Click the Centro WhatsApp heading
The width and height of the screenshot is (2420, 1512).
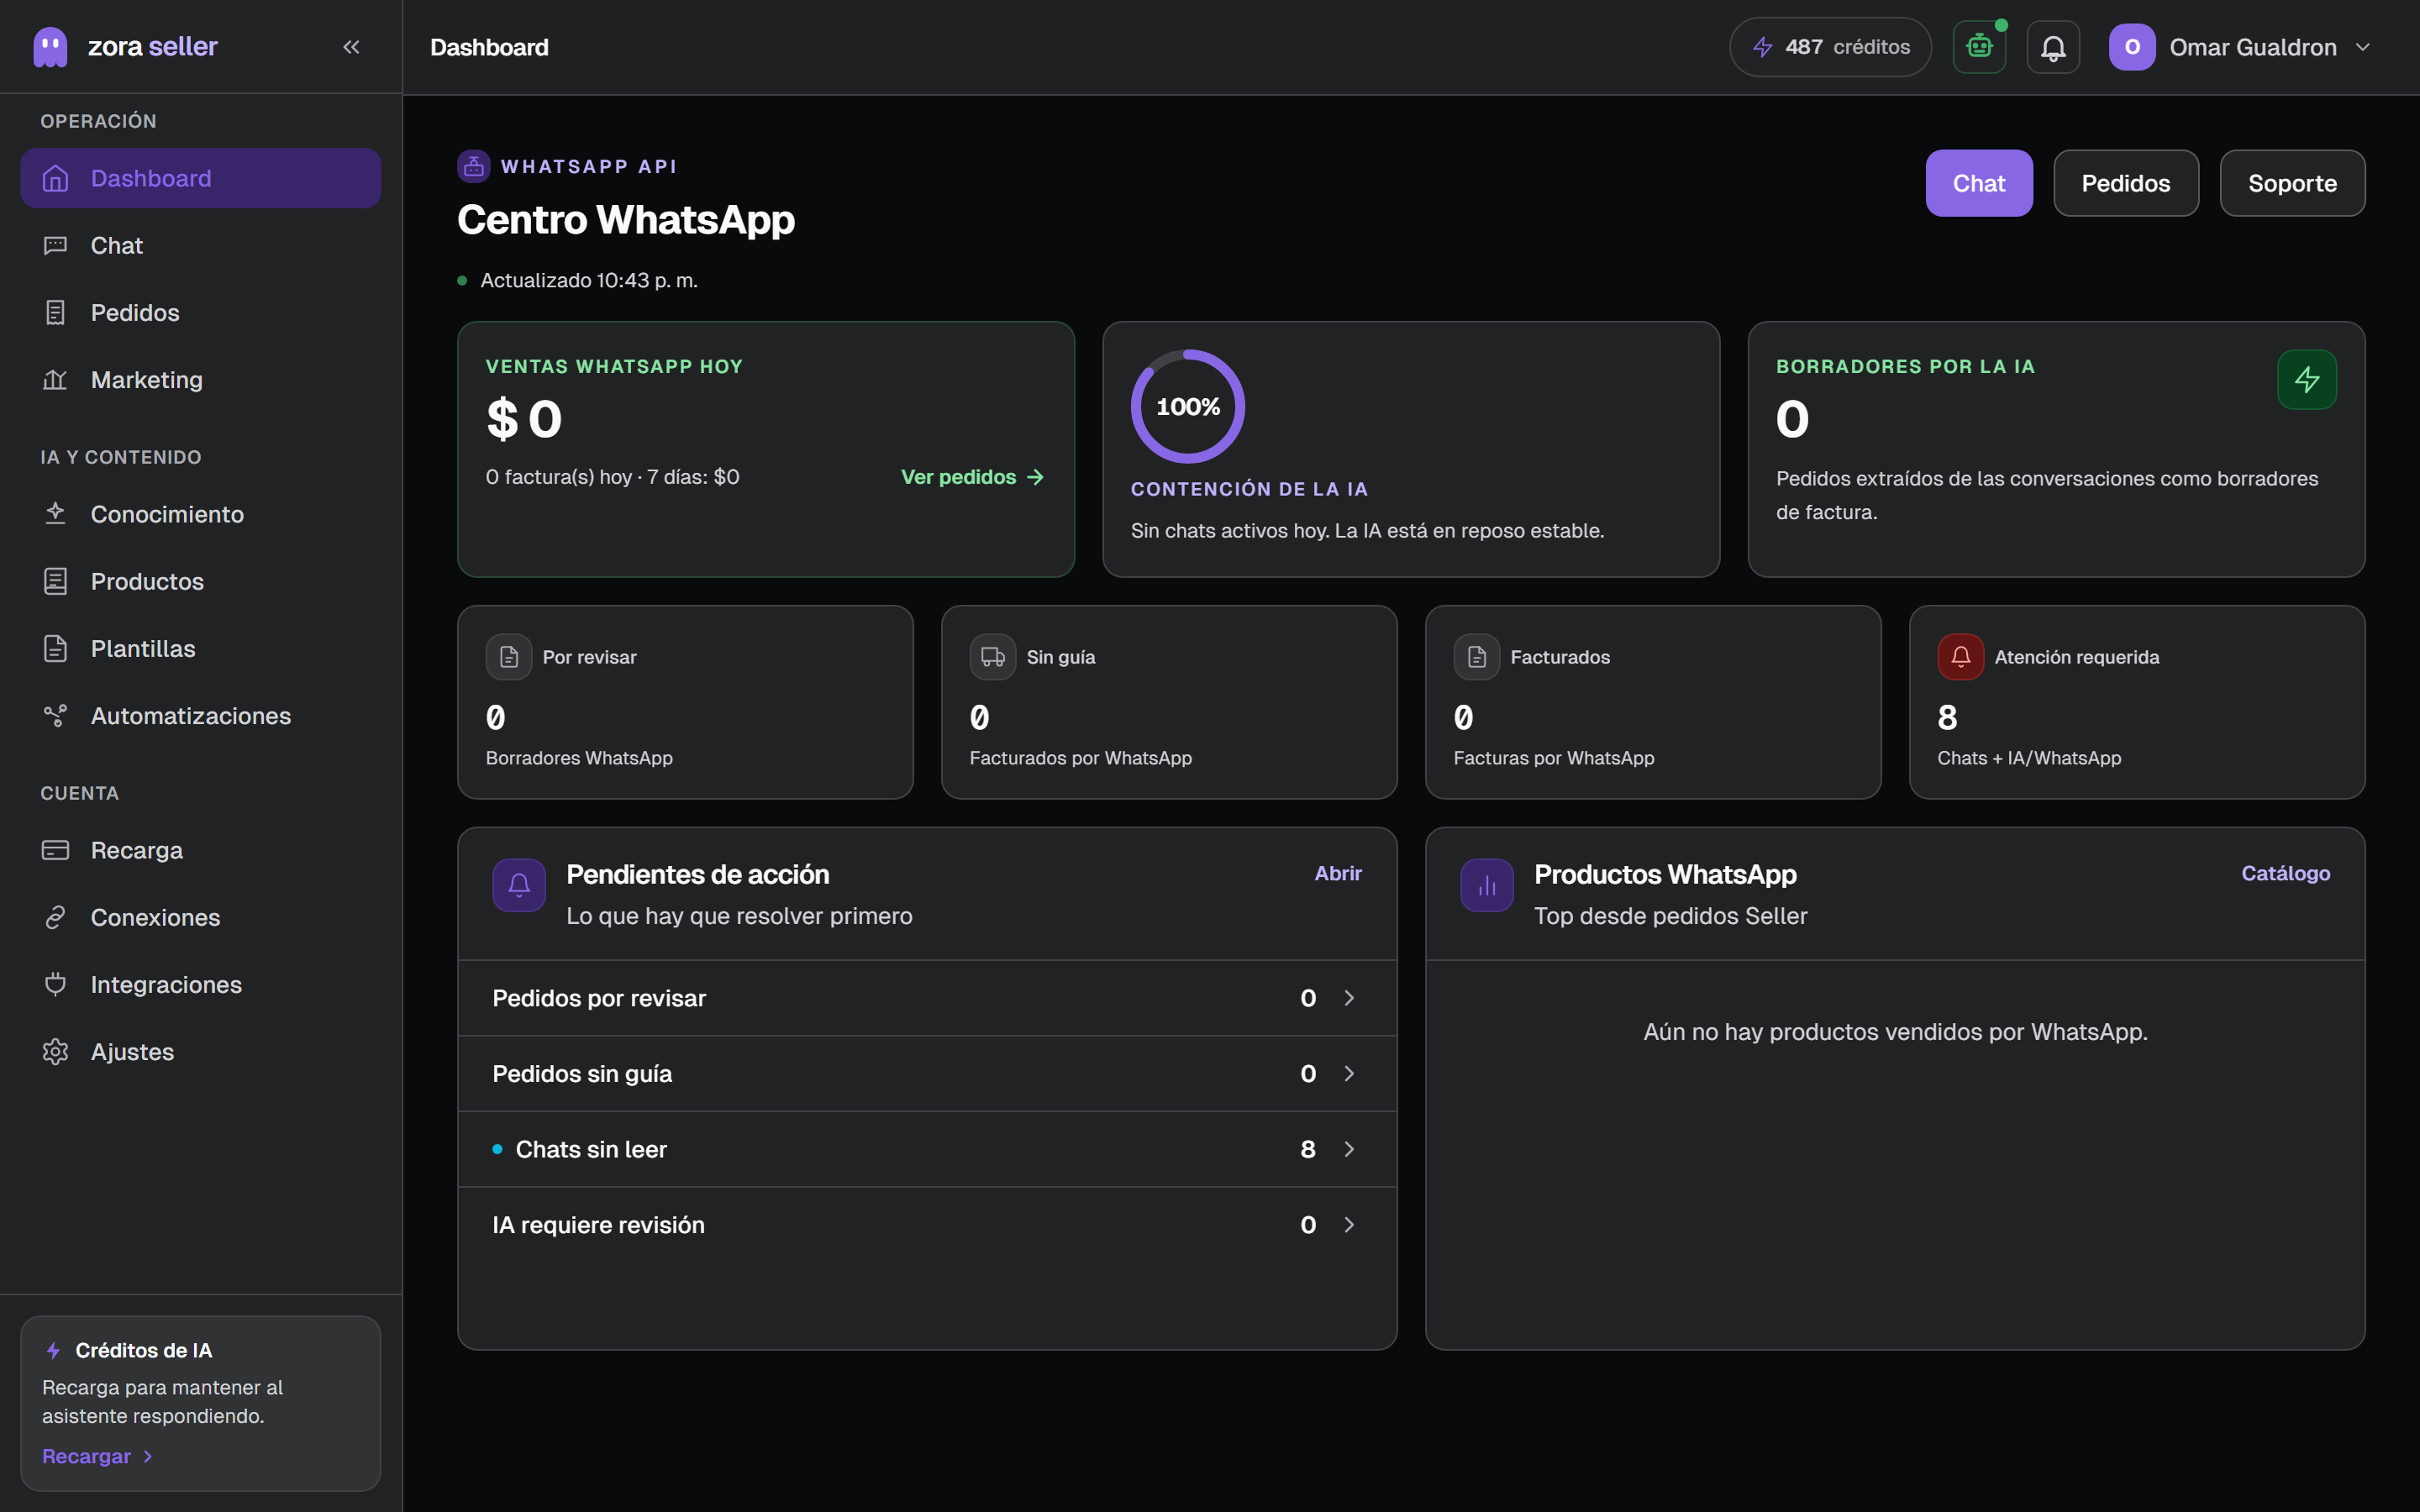pyautogui.click(x=626, y=220)
